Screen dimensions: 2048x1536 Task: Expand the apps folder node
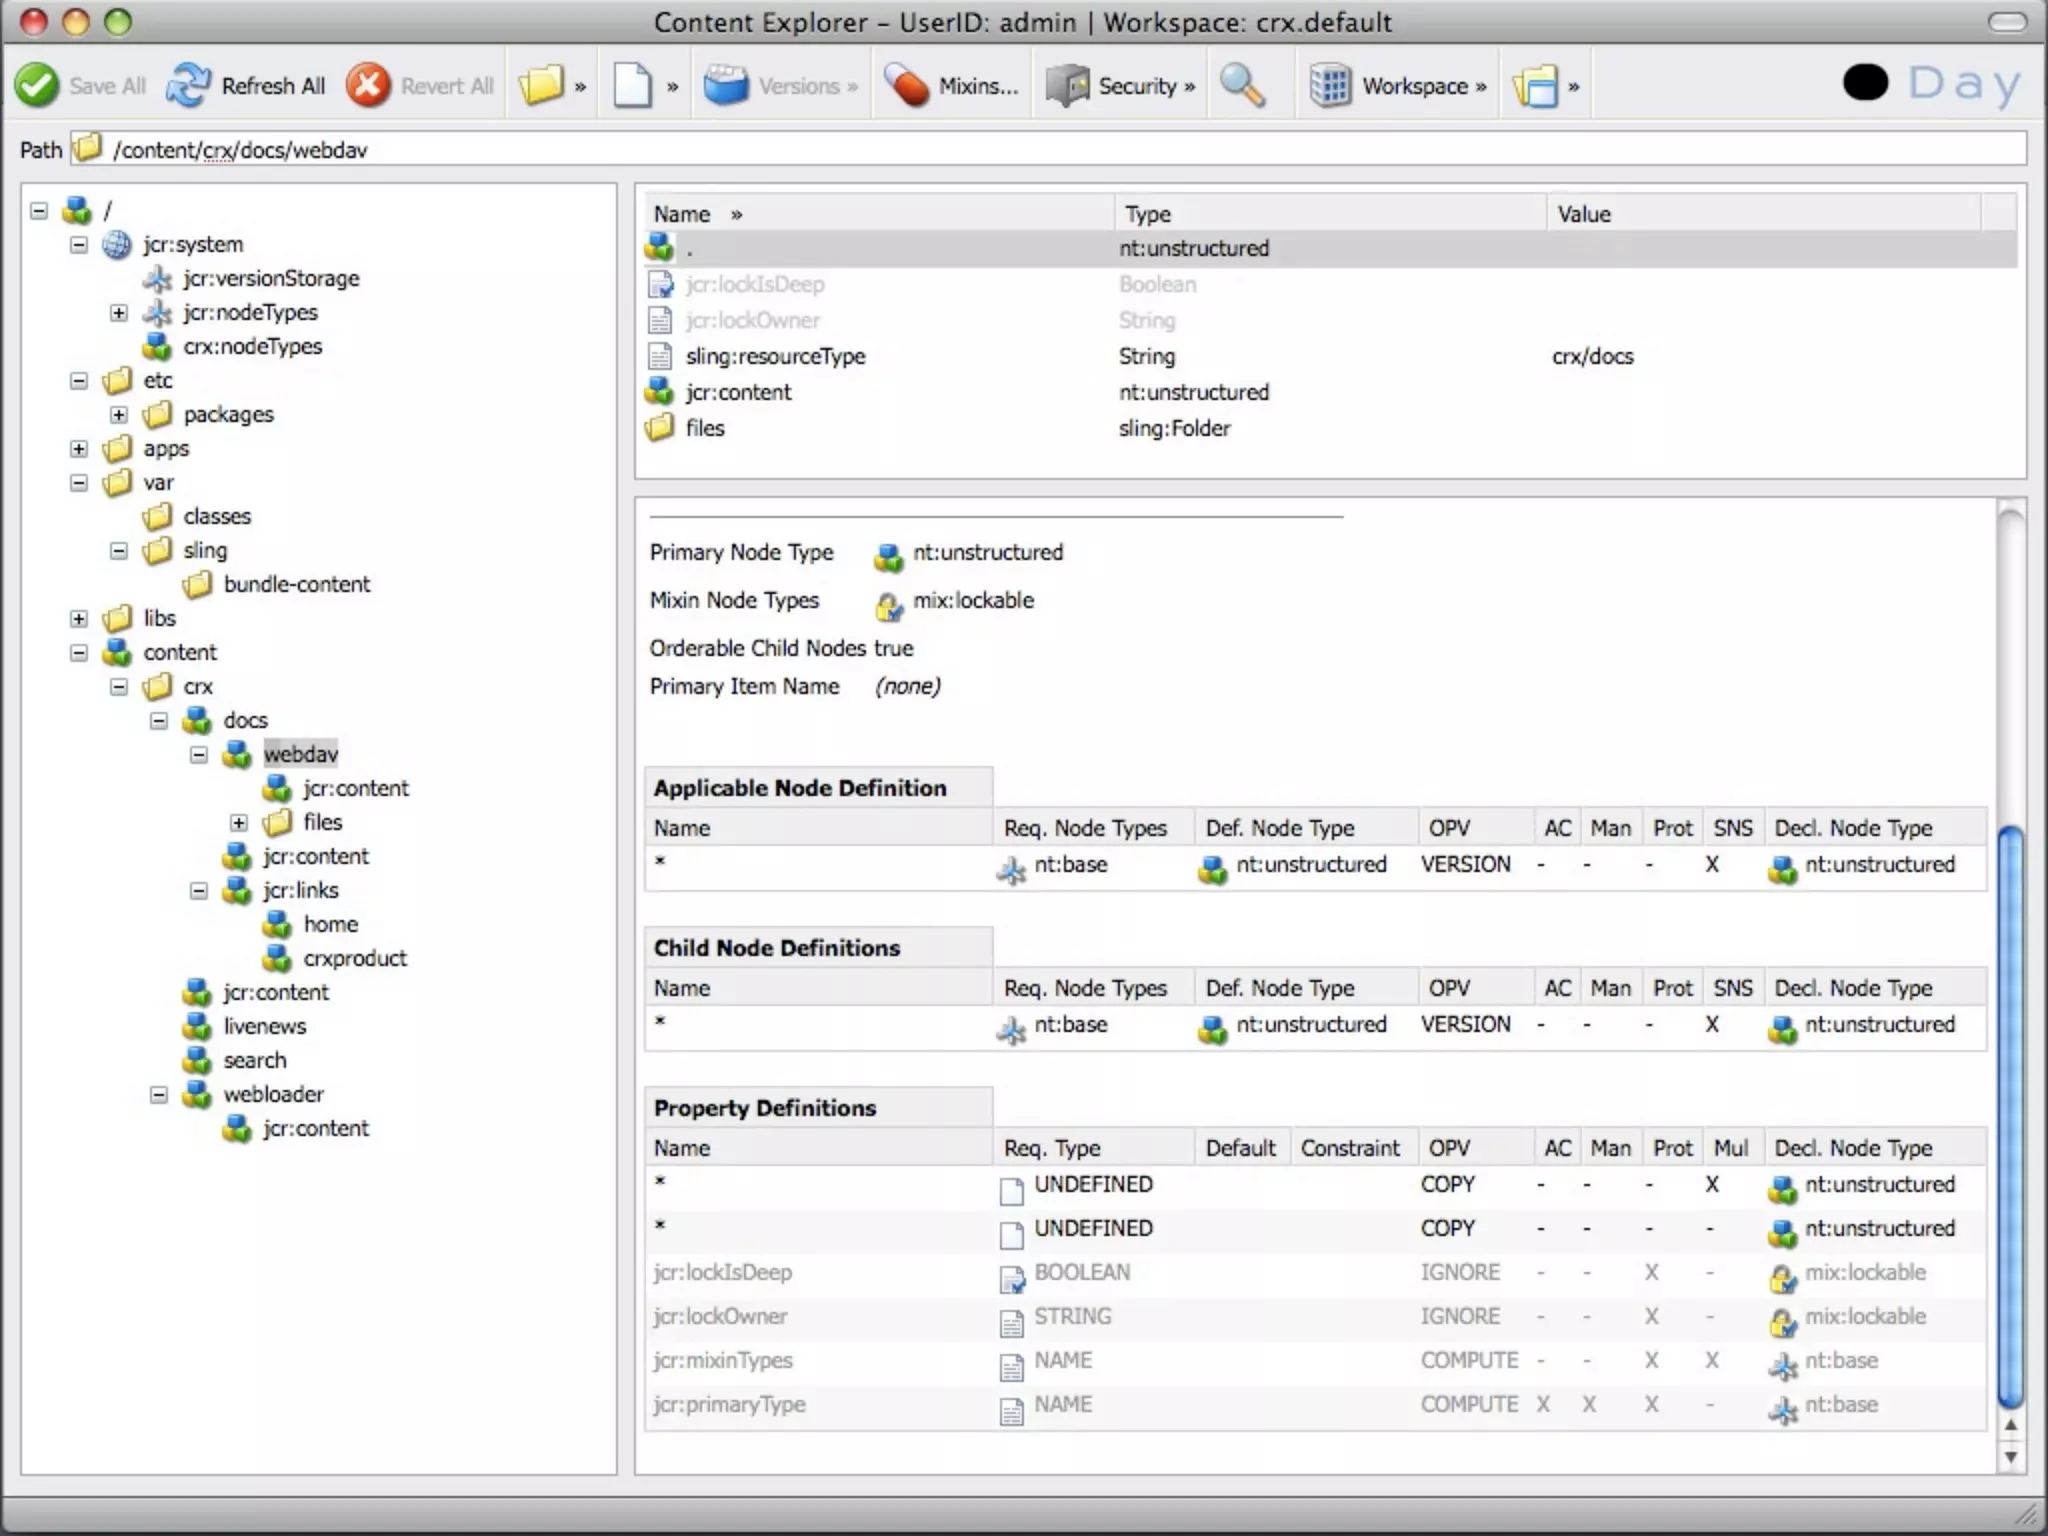(79, 449)
